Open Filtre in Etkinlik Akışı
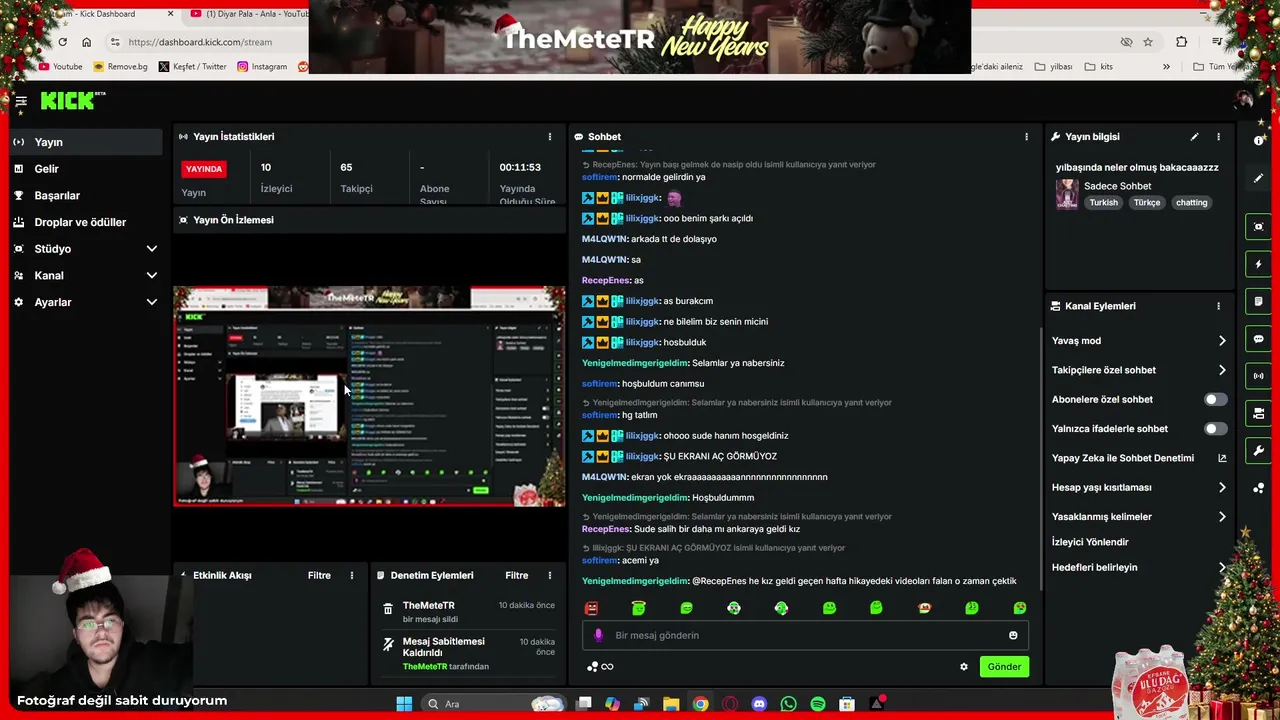This screenshot has width=1280, height=720. tap(319, 576)
